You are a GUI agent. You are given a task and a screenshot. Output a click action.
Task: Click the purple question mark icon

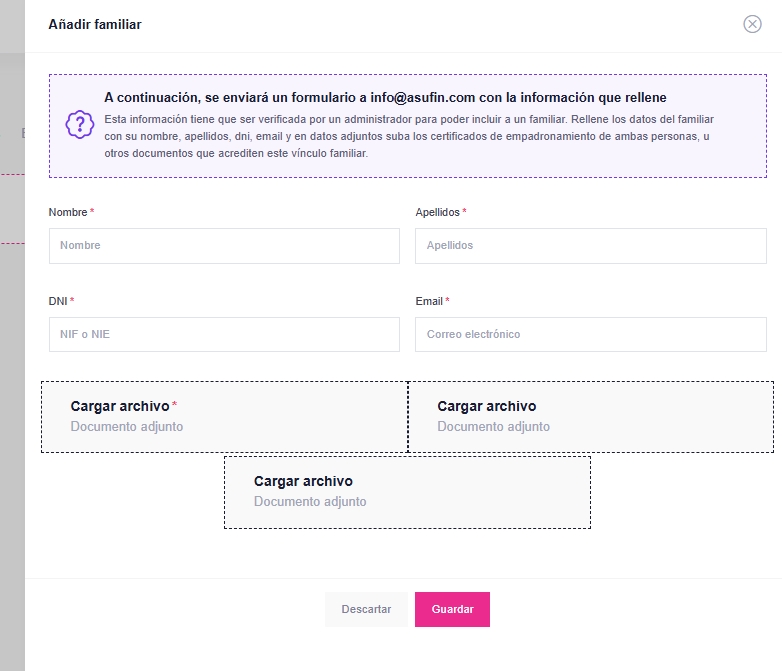pos(79,124)
